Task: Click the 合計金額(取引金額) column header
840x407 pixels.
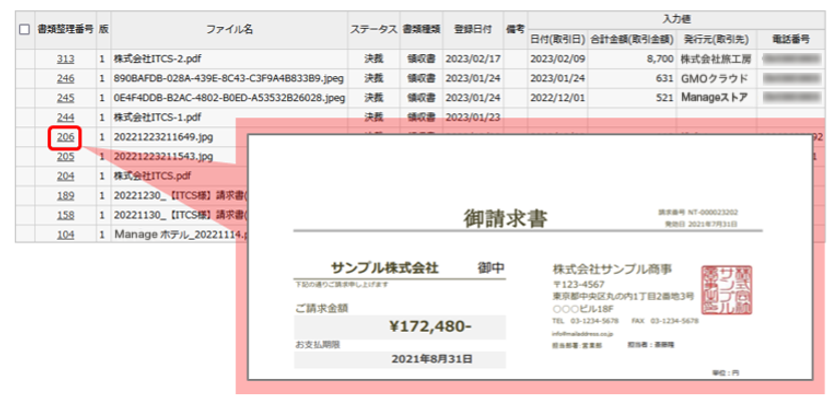Action: pos(632,39)
